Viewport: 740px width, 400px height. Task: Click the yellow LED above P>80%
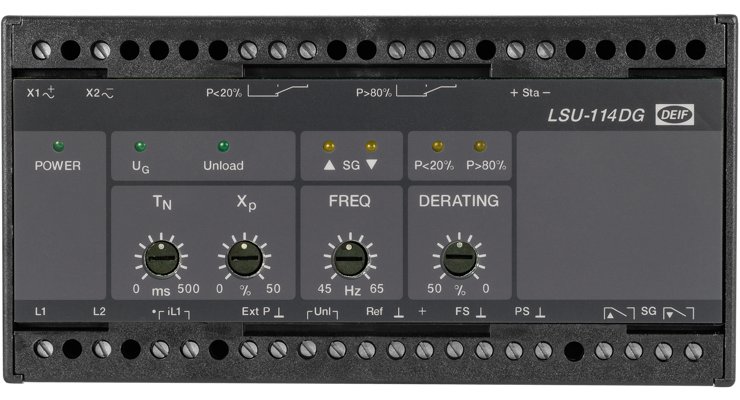480,146
